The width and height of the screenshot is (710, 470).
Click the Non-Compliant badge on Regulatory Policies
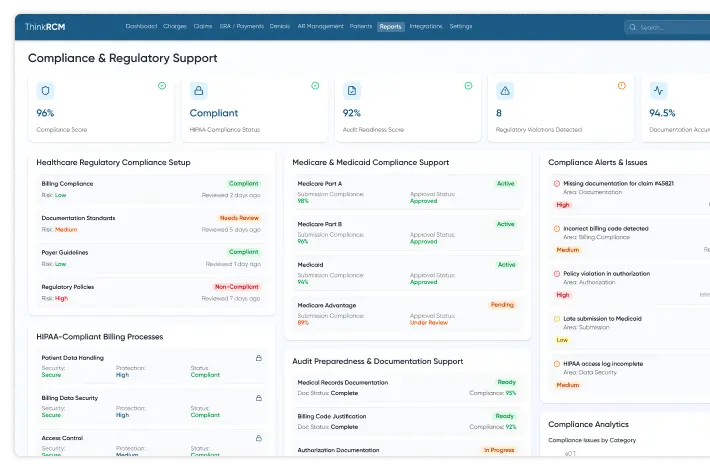(236, 287)
